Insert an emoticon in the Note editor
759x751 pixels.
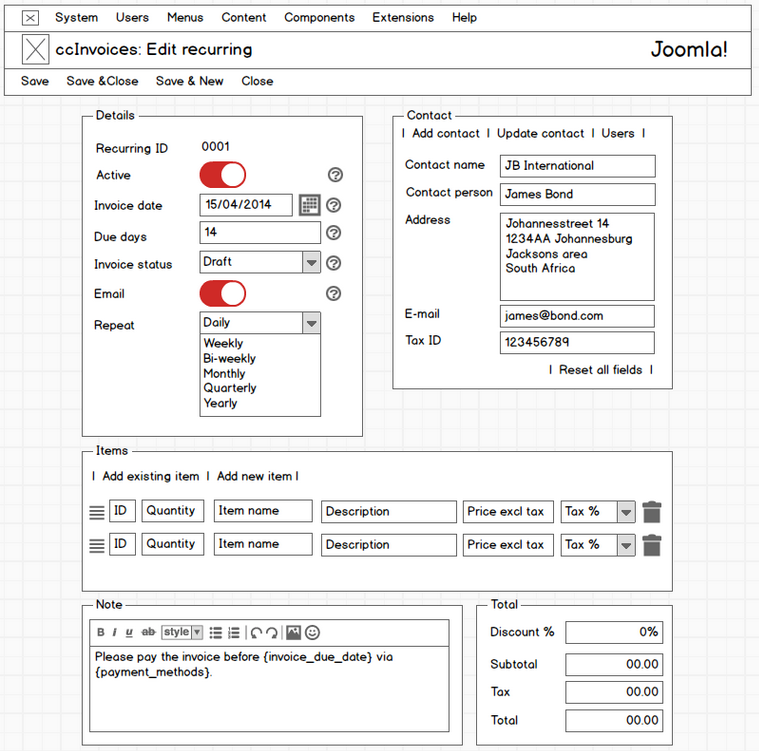pos(313,632)
